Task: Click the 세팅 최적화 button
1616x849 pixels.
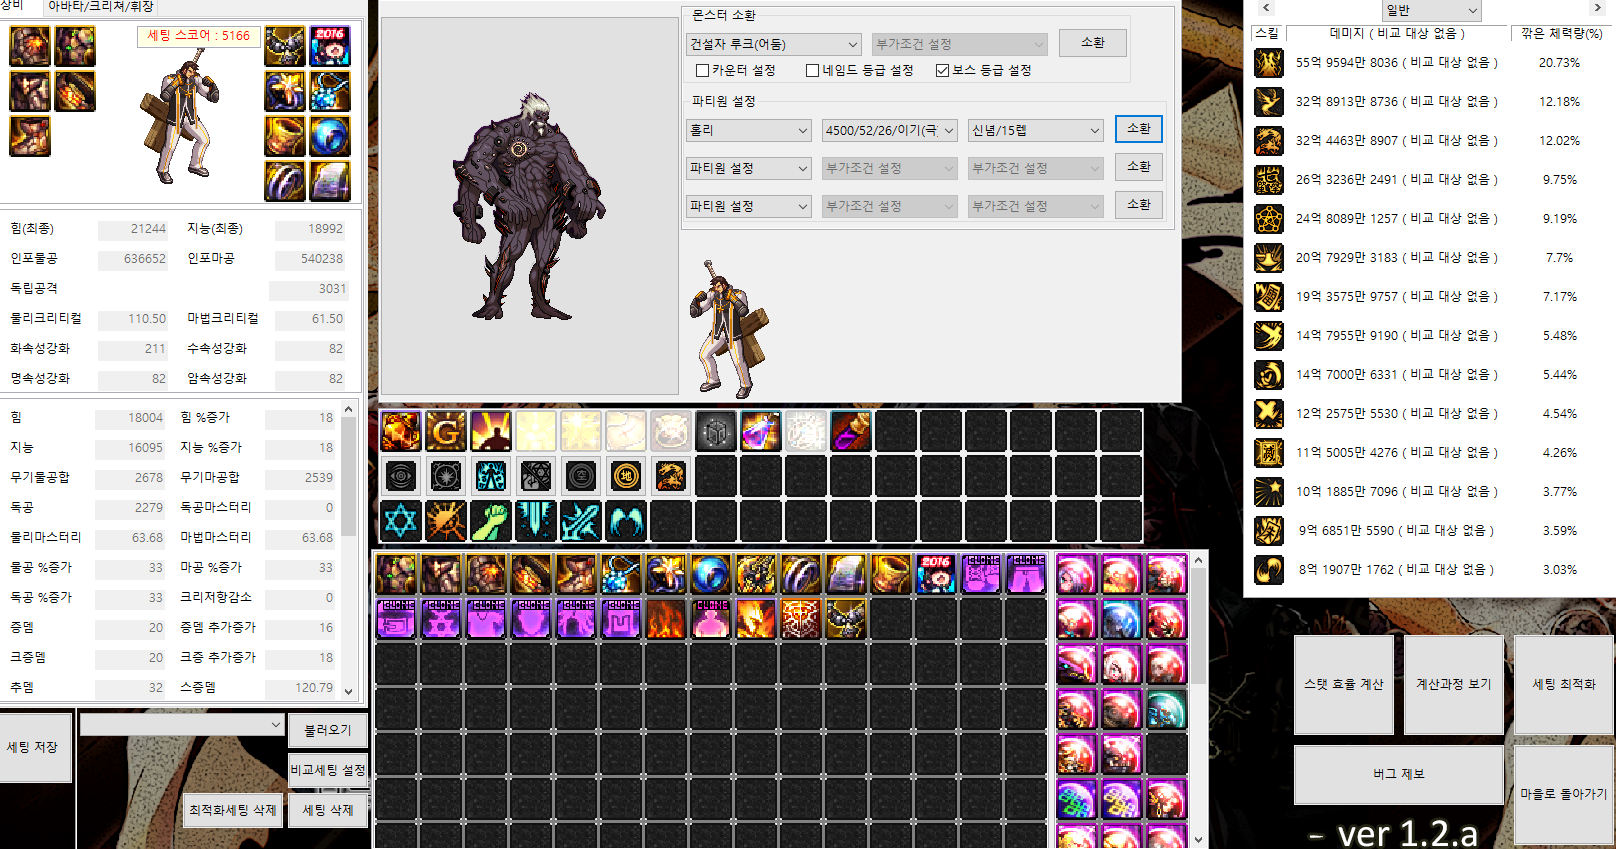Action: [1564, 684]
